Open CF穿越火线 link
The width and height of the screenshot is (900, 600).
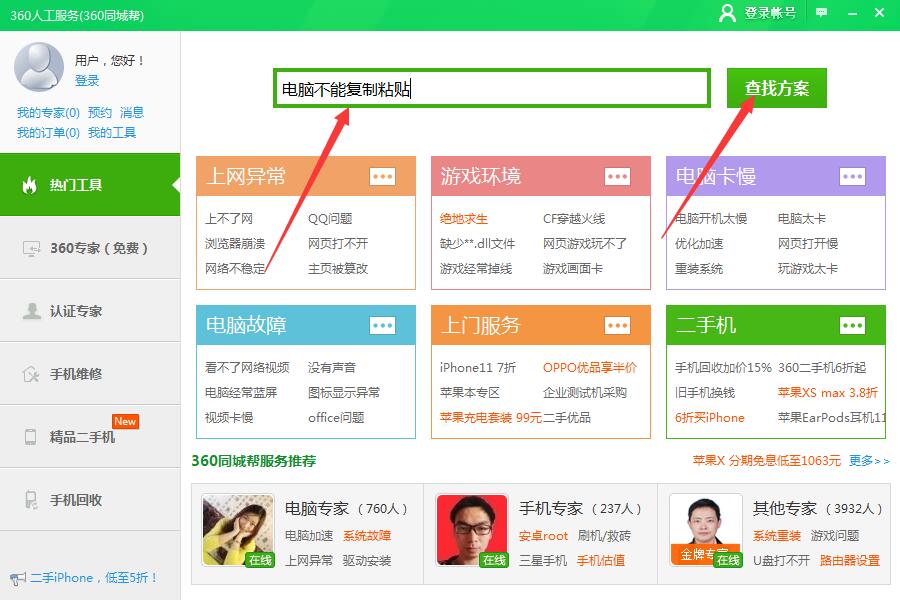click(574, 219)
